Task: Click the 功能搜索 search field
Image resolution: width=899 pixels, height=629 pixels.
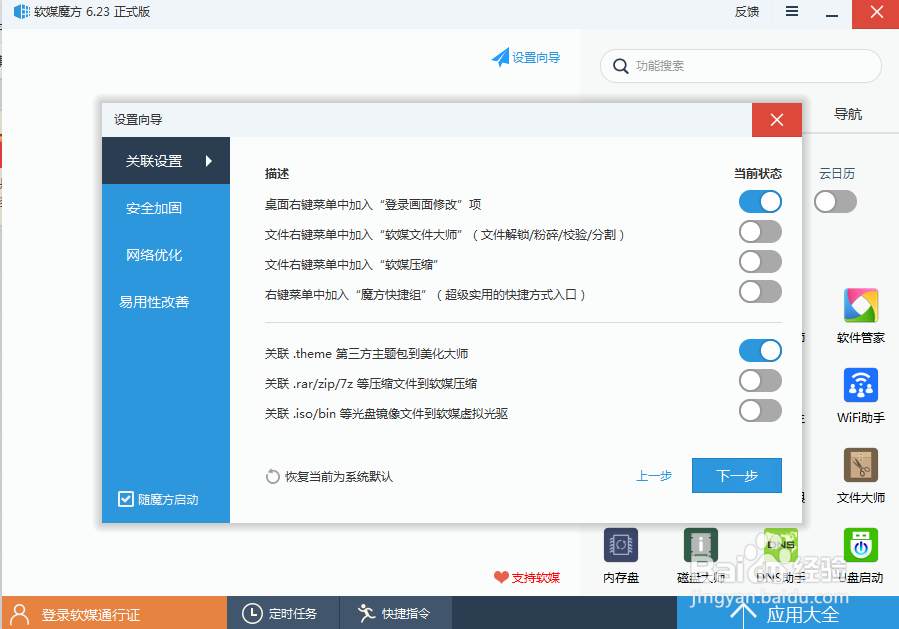Action: click(741, 66)
